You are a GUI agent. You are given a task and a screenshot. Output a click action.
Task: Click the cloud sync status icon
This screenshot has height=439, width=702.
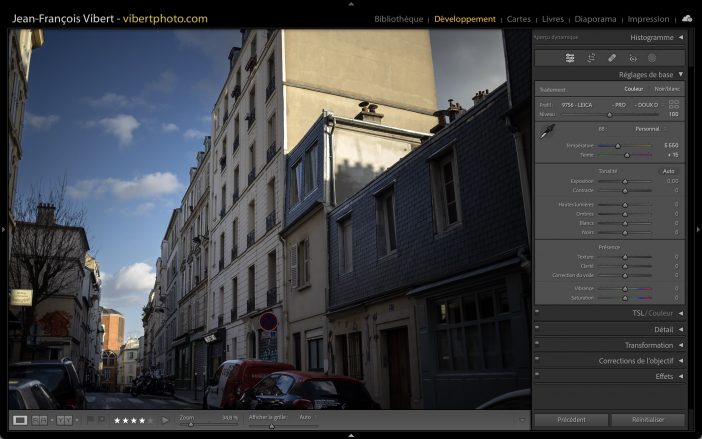pos(686,18)
